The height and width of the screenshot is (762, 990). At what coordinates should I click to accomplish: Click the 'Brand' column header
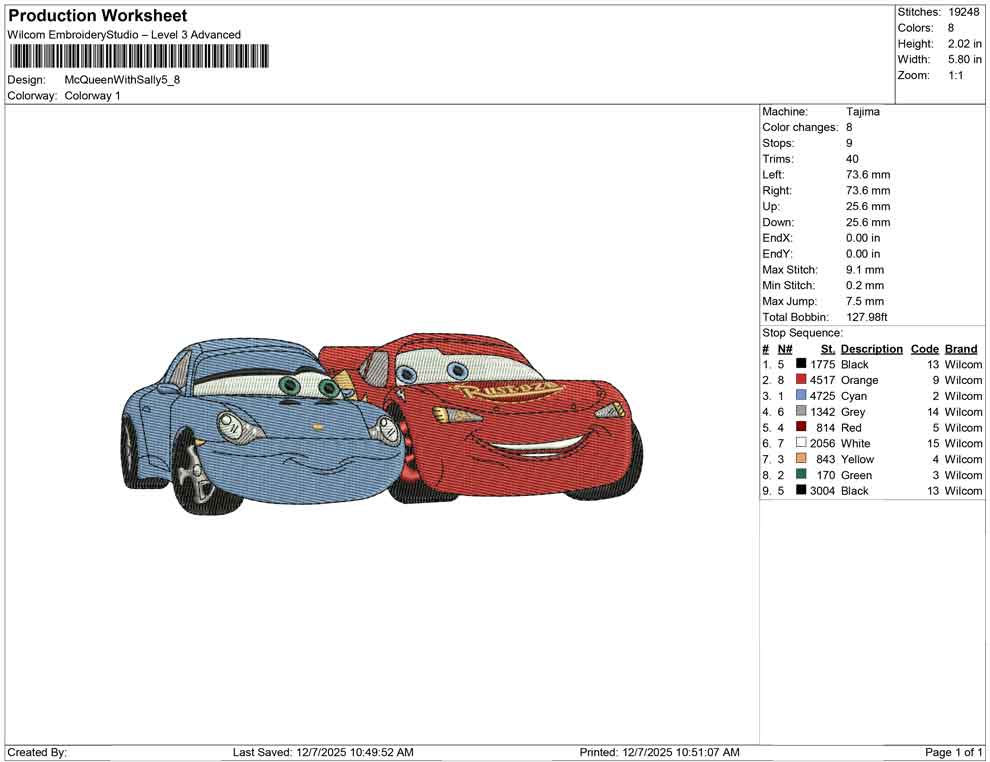coord(961,348)
